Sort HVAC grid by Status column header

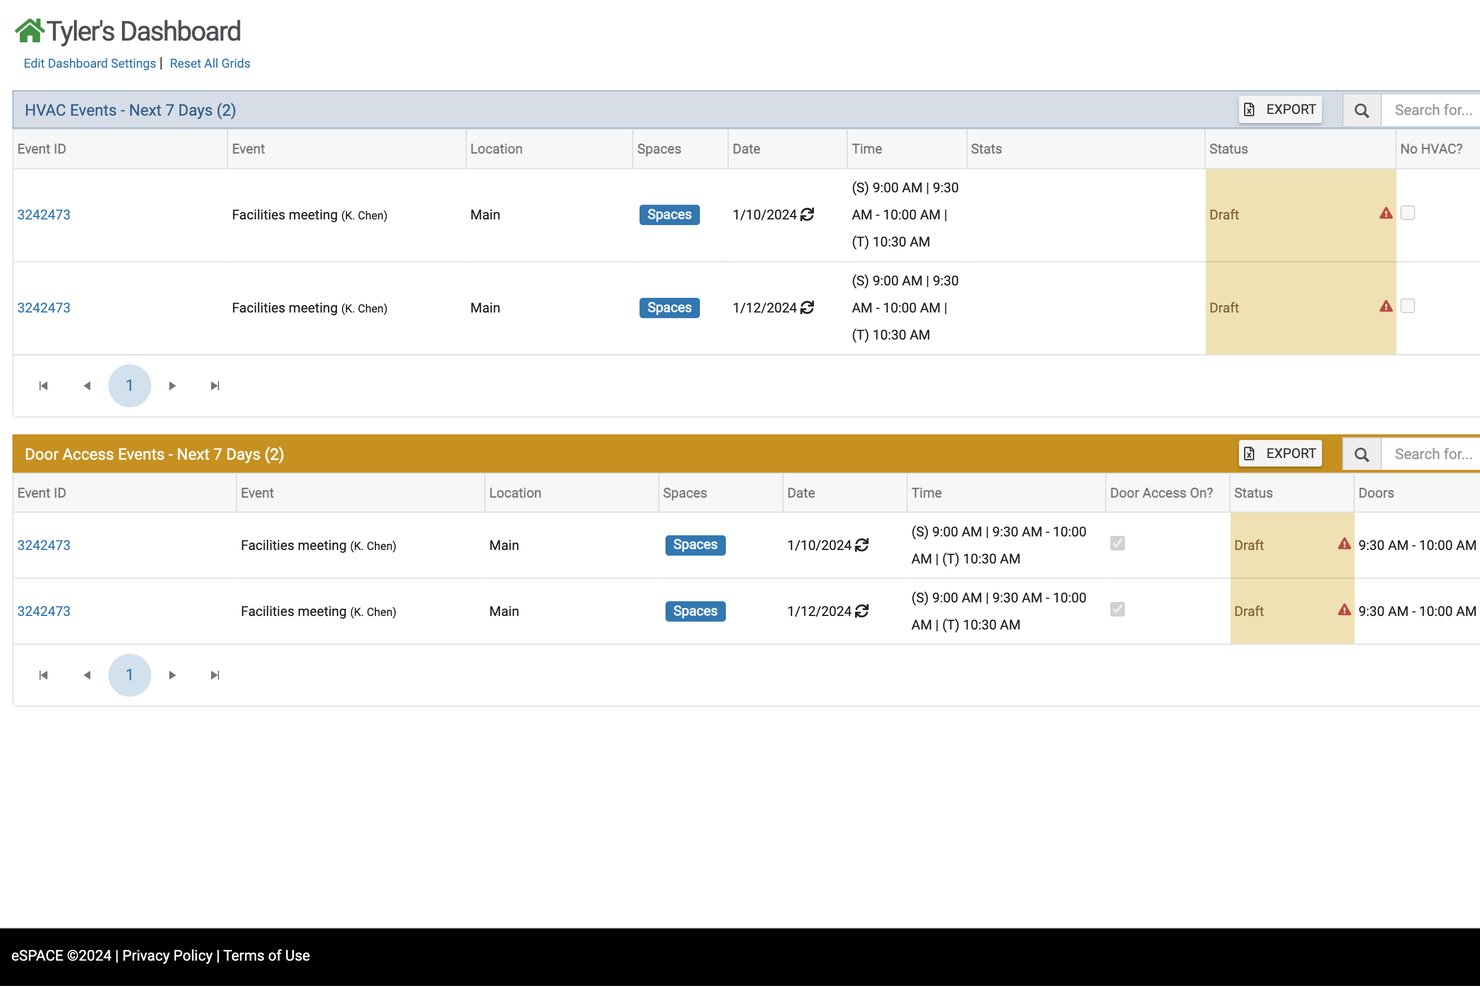coord(1228,149)
